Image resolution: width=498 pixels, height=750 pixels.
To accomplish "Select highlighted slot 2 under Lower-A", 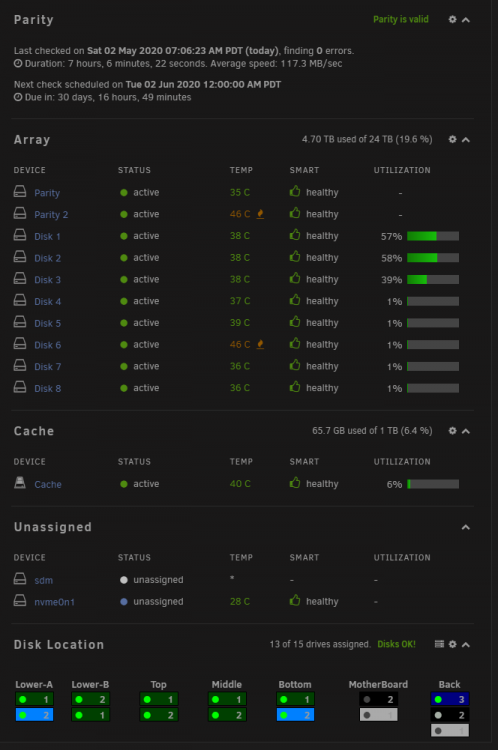I will pyautogui.click(x=34, y=715).
